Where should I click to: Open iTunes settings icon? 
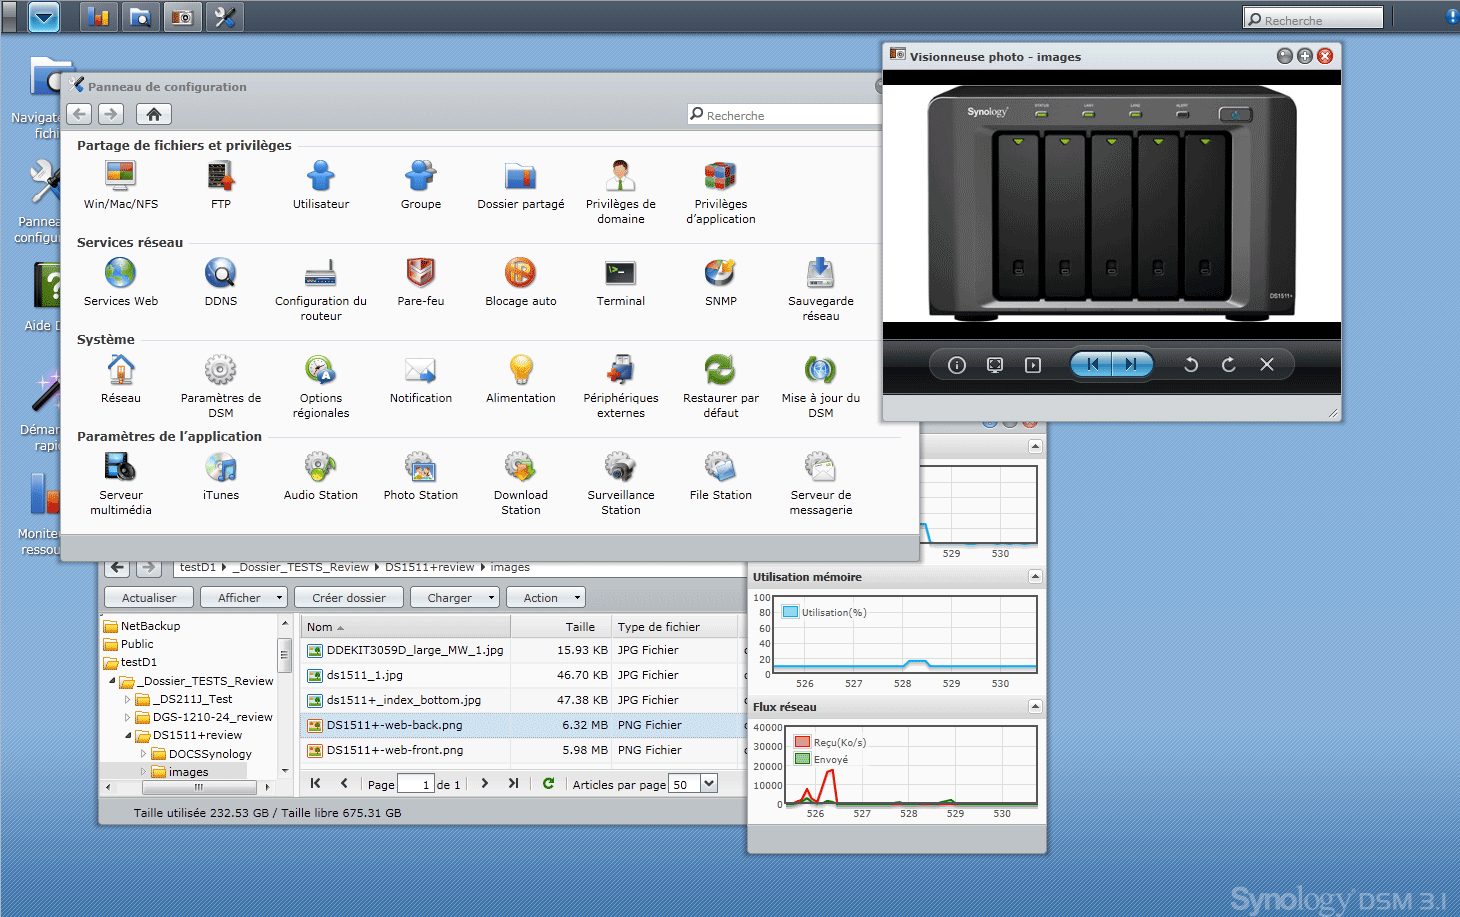(220, 467)
